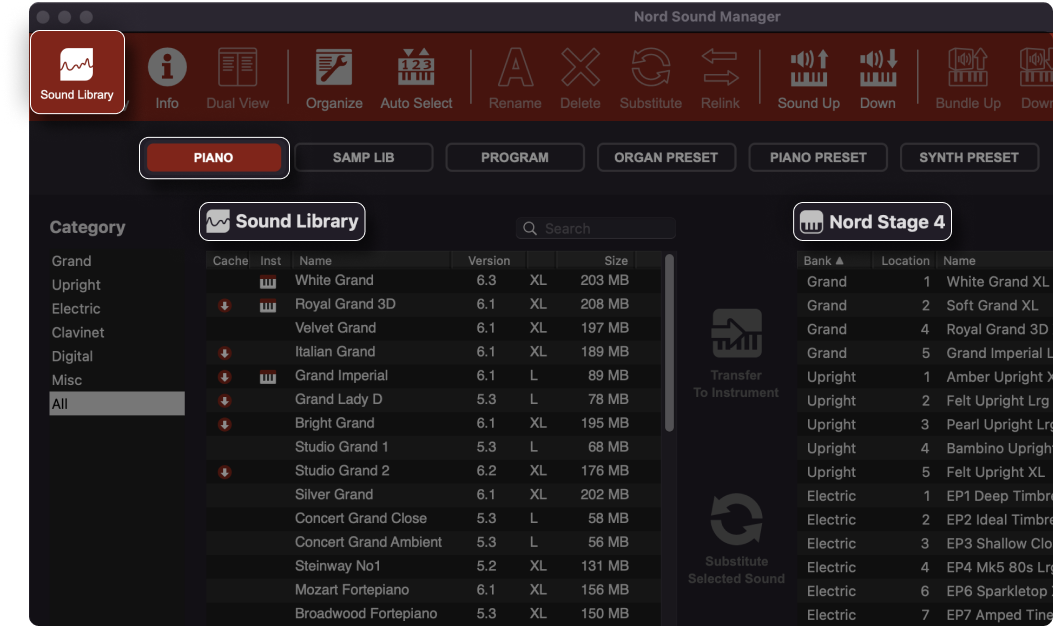Click the Bright Grand cache download icon
The image size is (1053, 626).
pyautogui.click(x=225, y=424)
